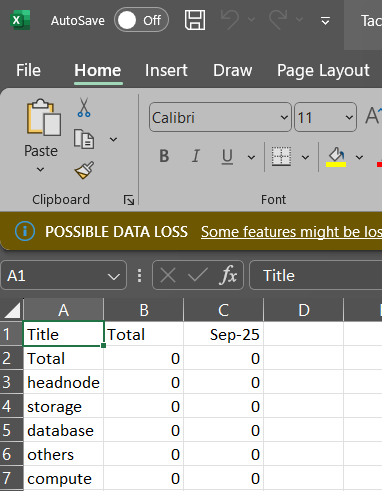The height and width of the screenshot is (491, 382).
Task: Open the Redo history dropdown
Action: (300, 20)
